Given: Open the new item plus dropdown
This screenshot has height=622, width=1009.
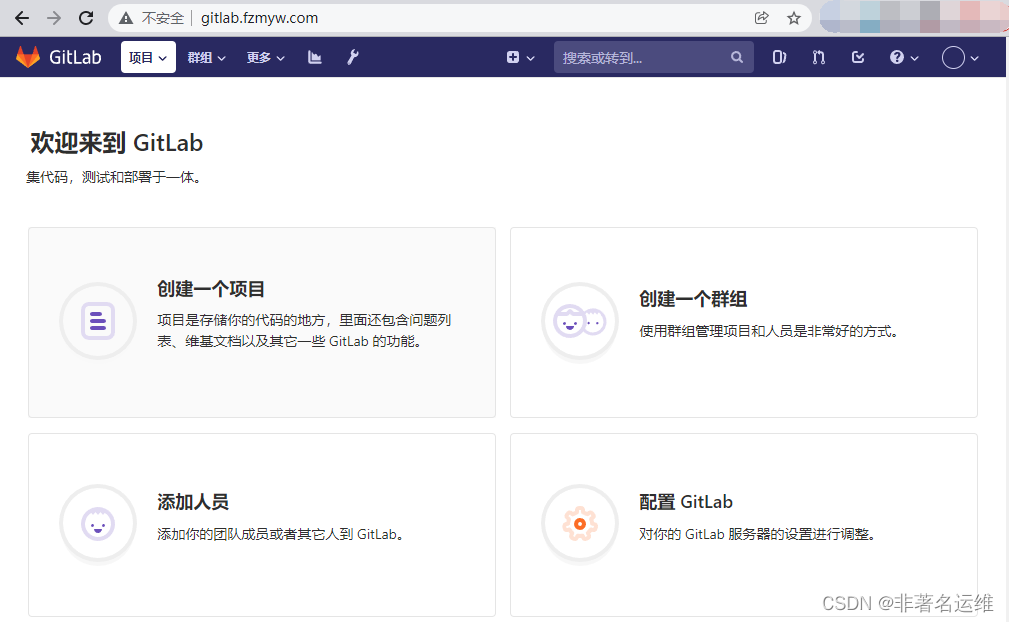Looking at the screenshot, I should tap(520, 57).
